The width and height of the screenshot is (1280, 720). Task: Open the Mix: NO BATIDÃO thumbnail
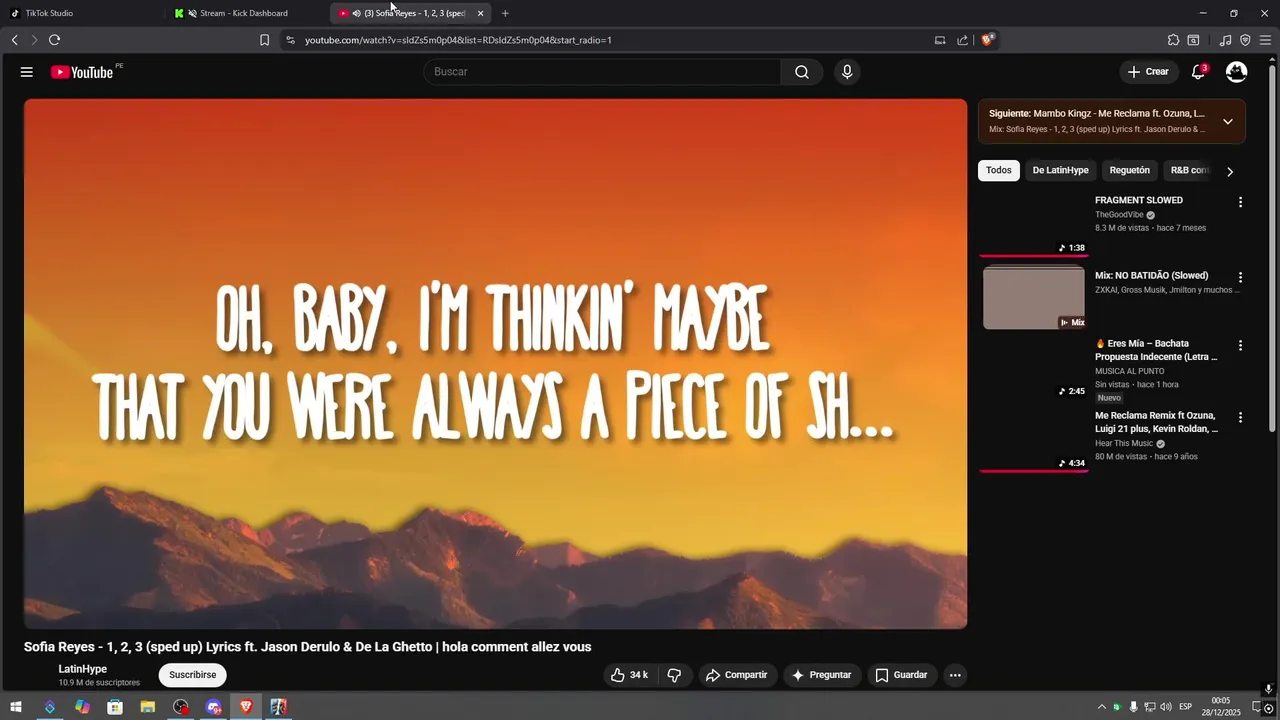coord(1034,298)
